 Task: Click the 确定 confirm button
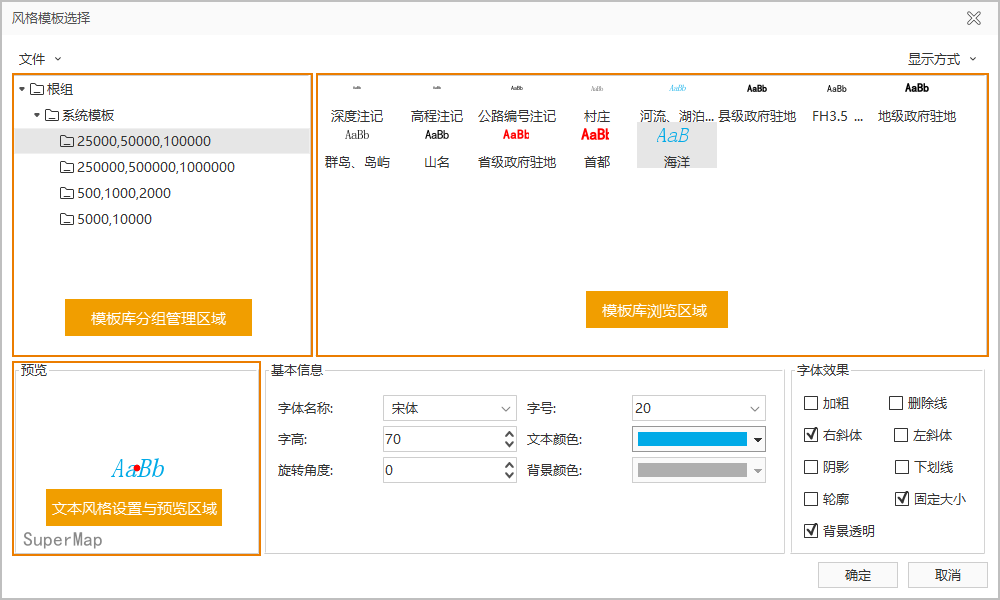click(x=857, y=575)
